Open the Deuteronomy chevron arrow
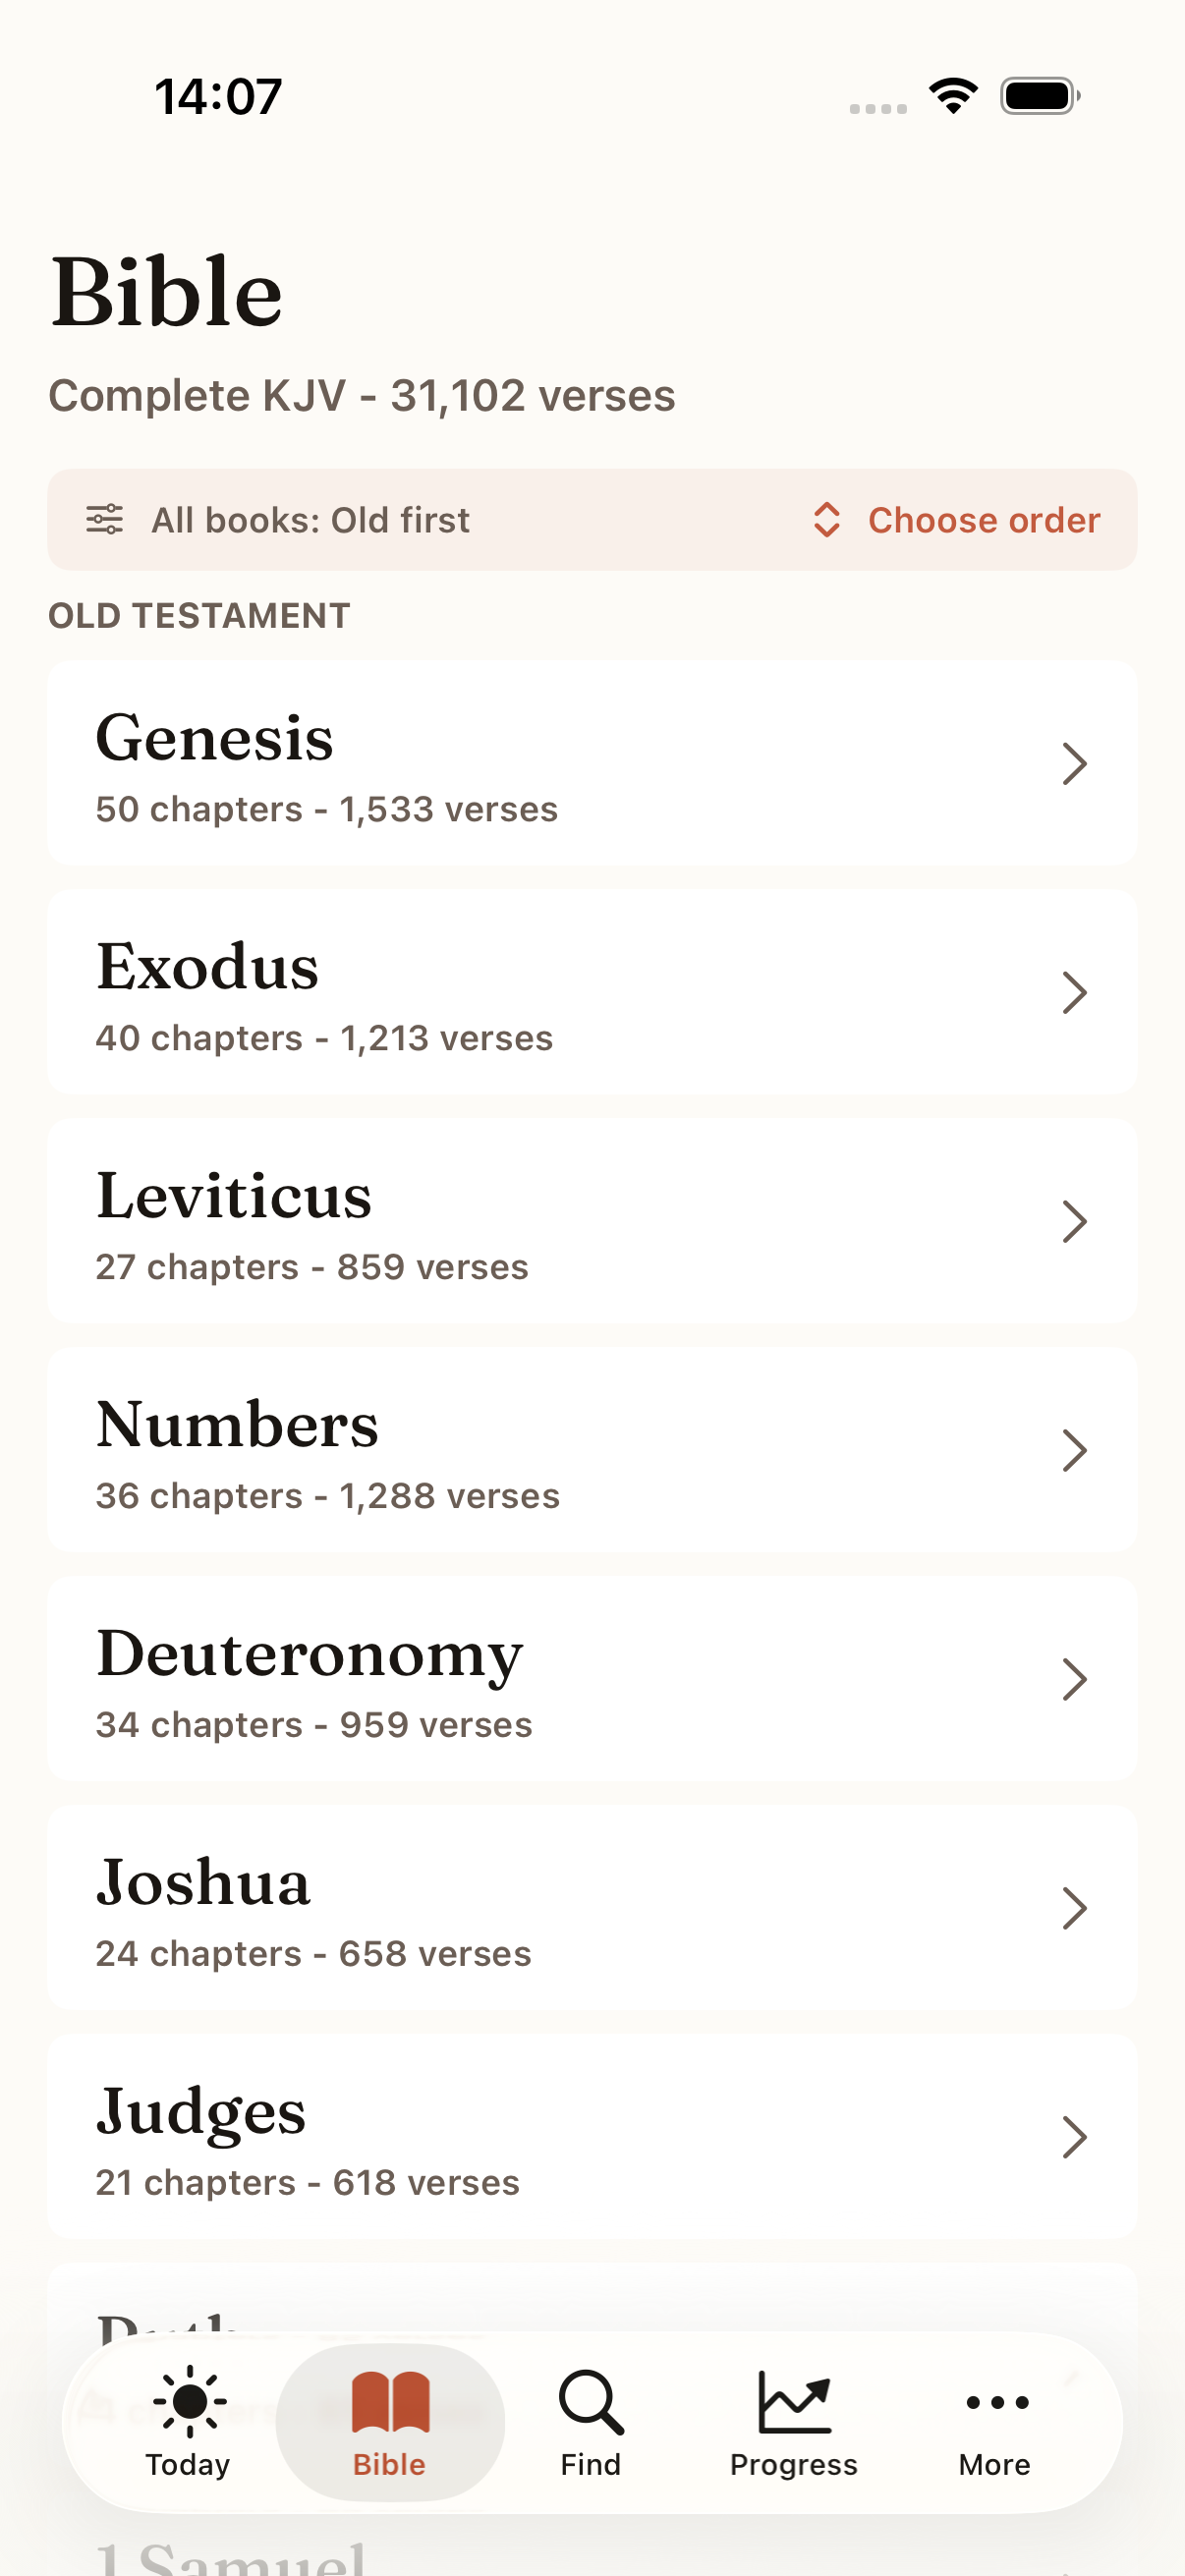This screenshot has width=1185, height=2576. tap(1074, 1680)
